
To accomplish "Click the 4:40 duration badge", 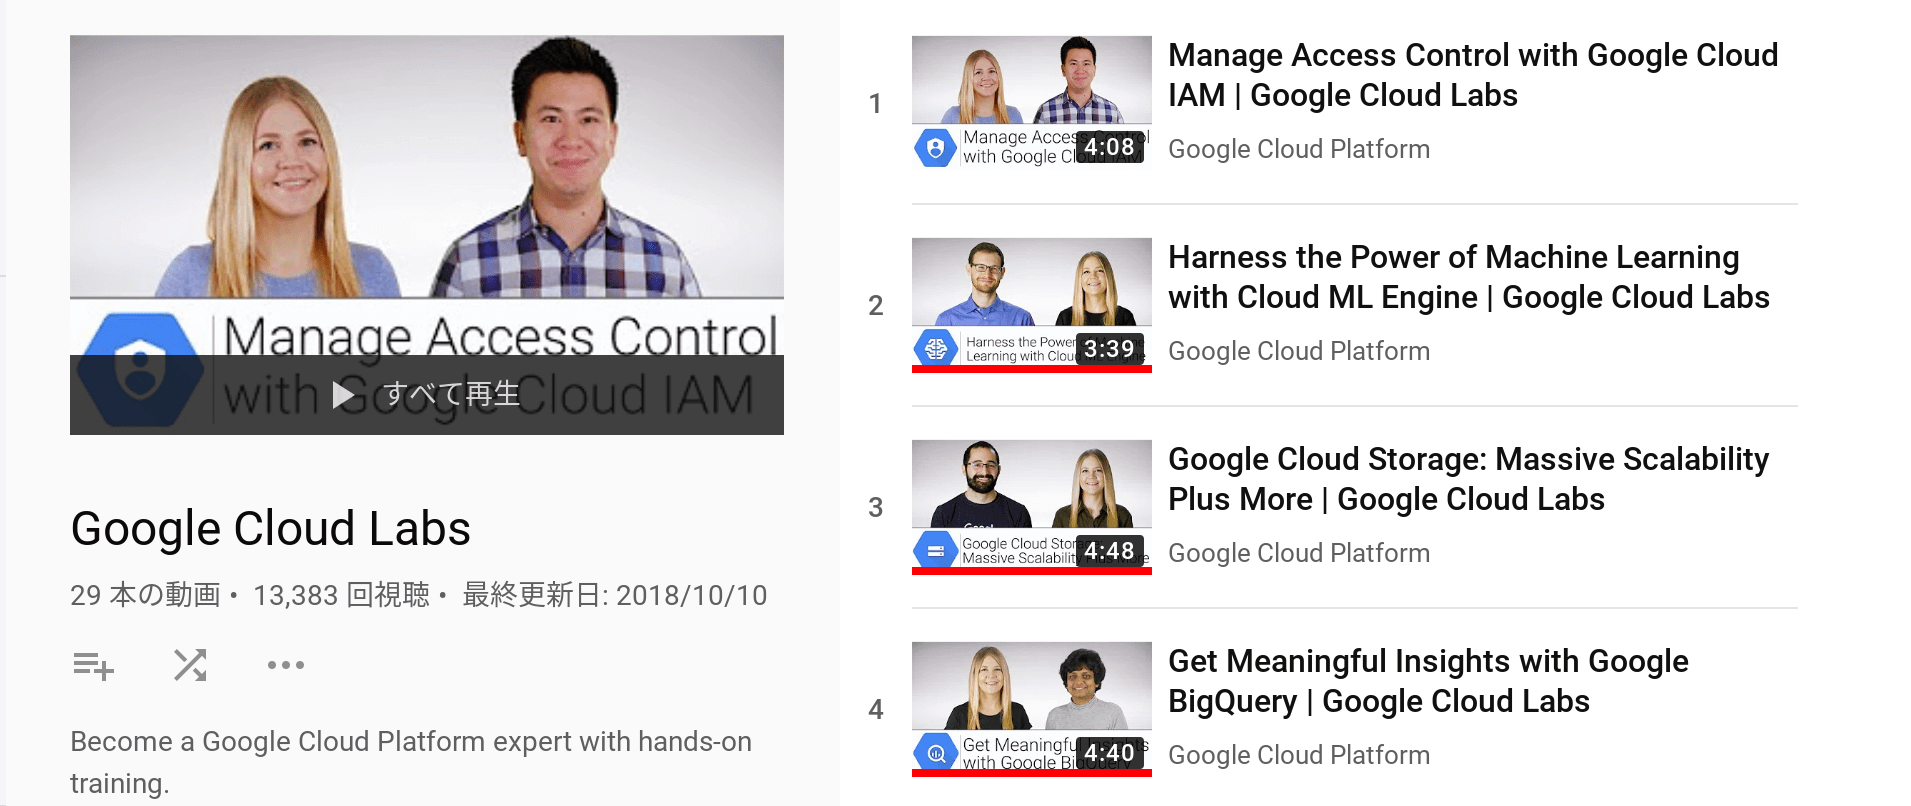I will coord(1109,753).
